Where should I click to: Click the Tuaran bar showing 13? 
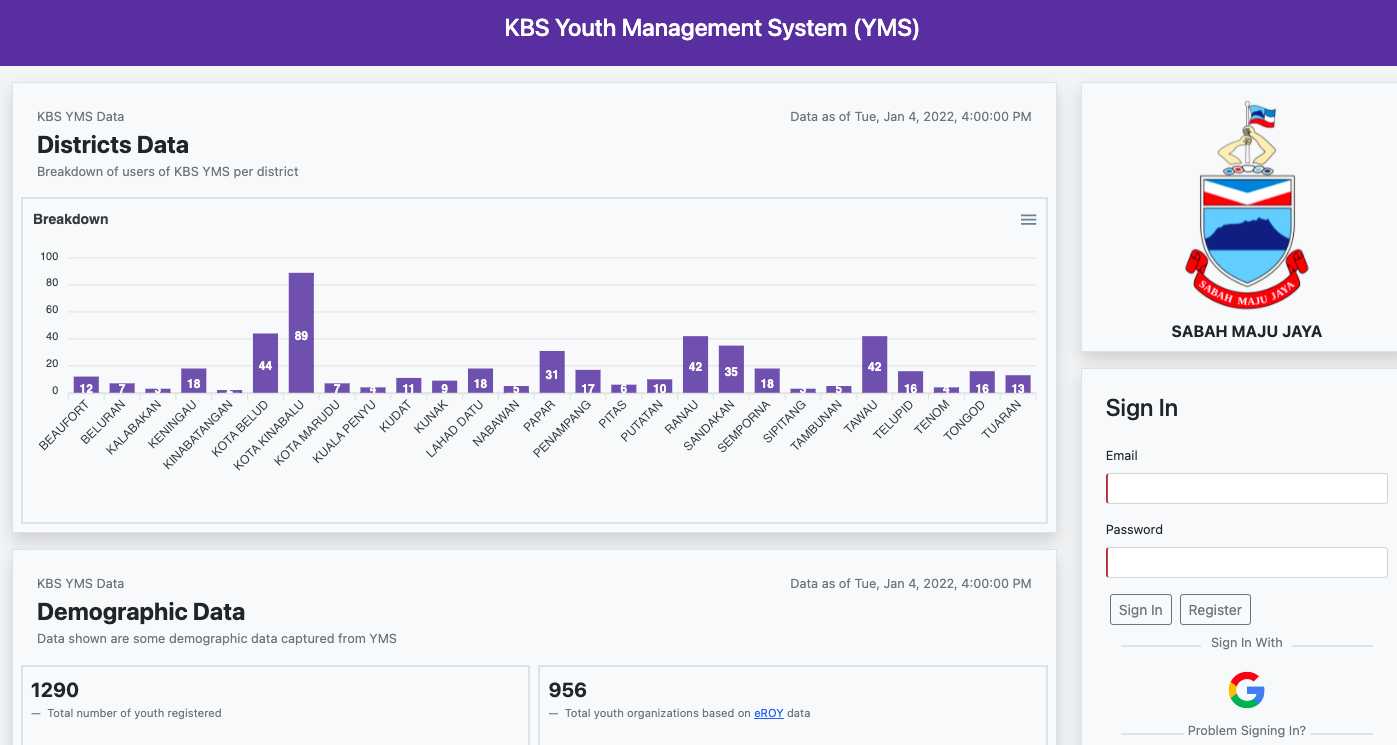pos(1017,384)
